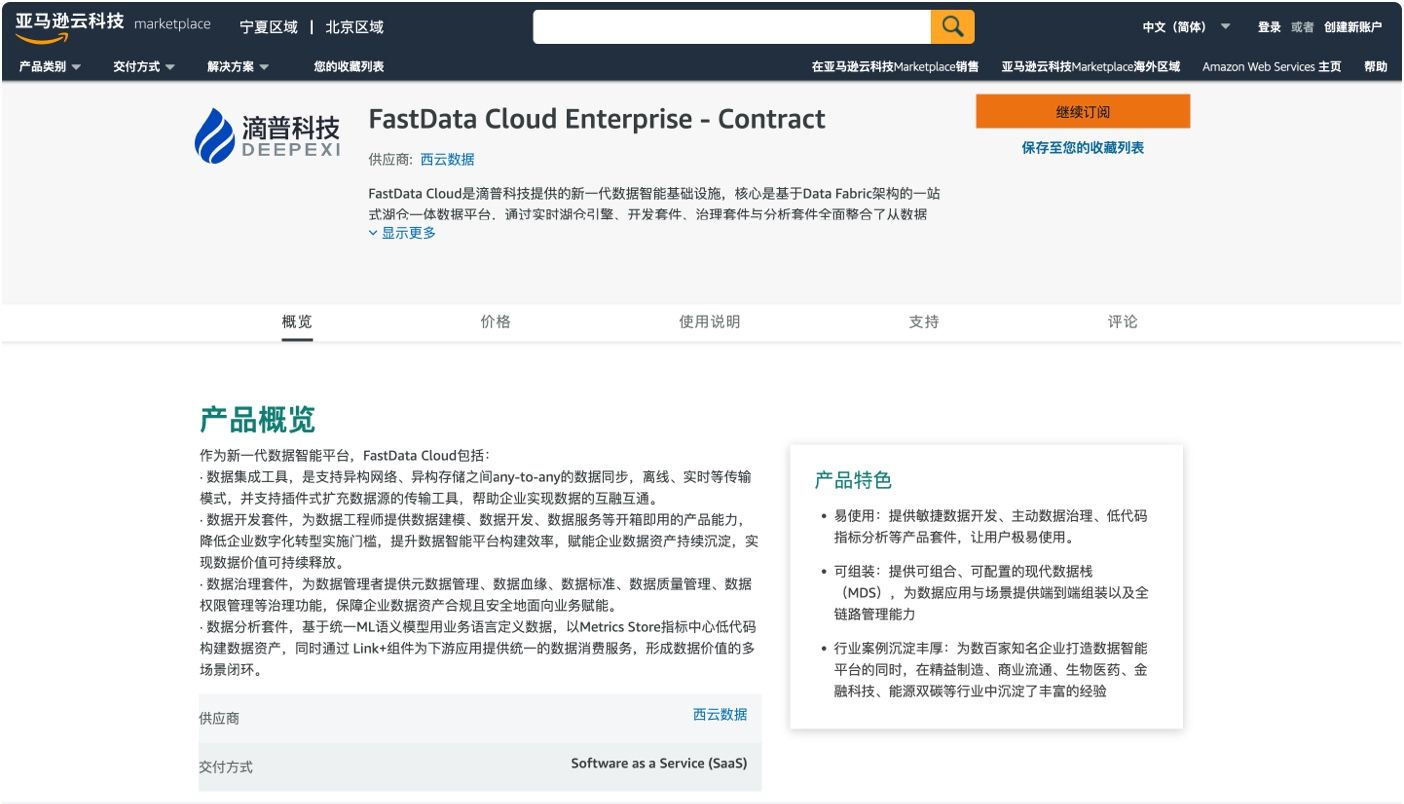Click the search magnifying glass icon
The width and height of the screenshot is (1404, 804).
951,26
